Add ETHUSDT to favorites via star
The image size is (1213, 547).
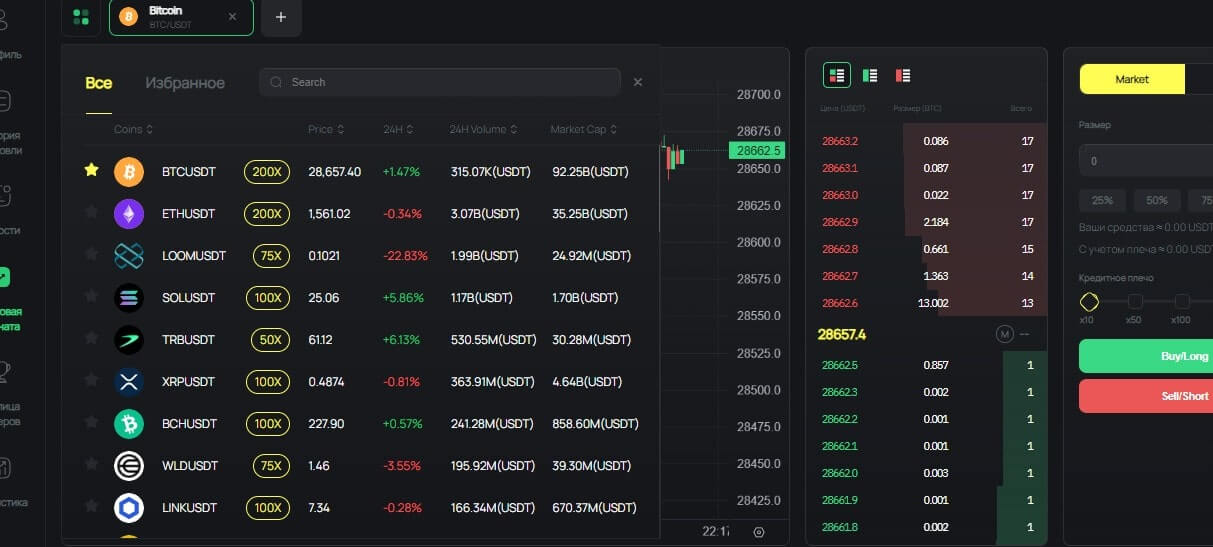tap(92, 213)
